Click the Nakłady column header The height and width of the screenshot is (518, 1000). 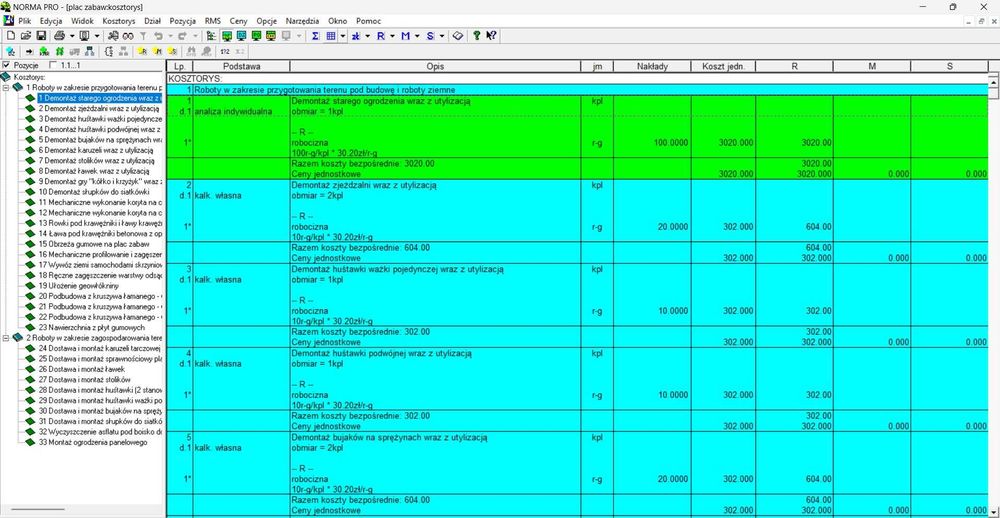(652, 66)
